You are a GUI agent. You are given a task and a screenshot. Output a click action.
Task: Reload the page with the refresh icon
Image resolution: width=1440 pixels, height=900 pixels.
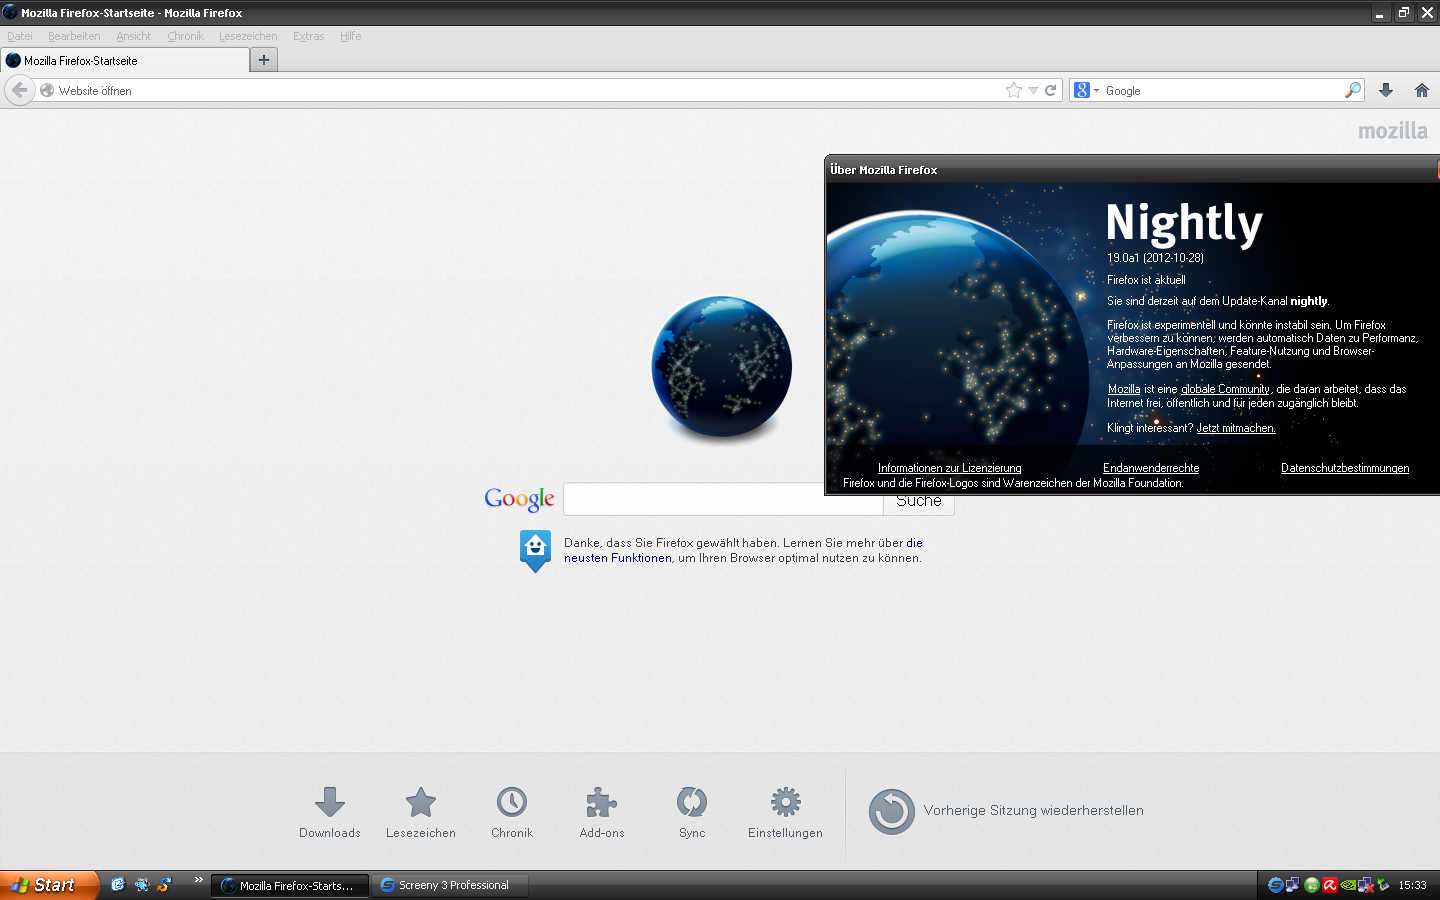click(1051, 90)
